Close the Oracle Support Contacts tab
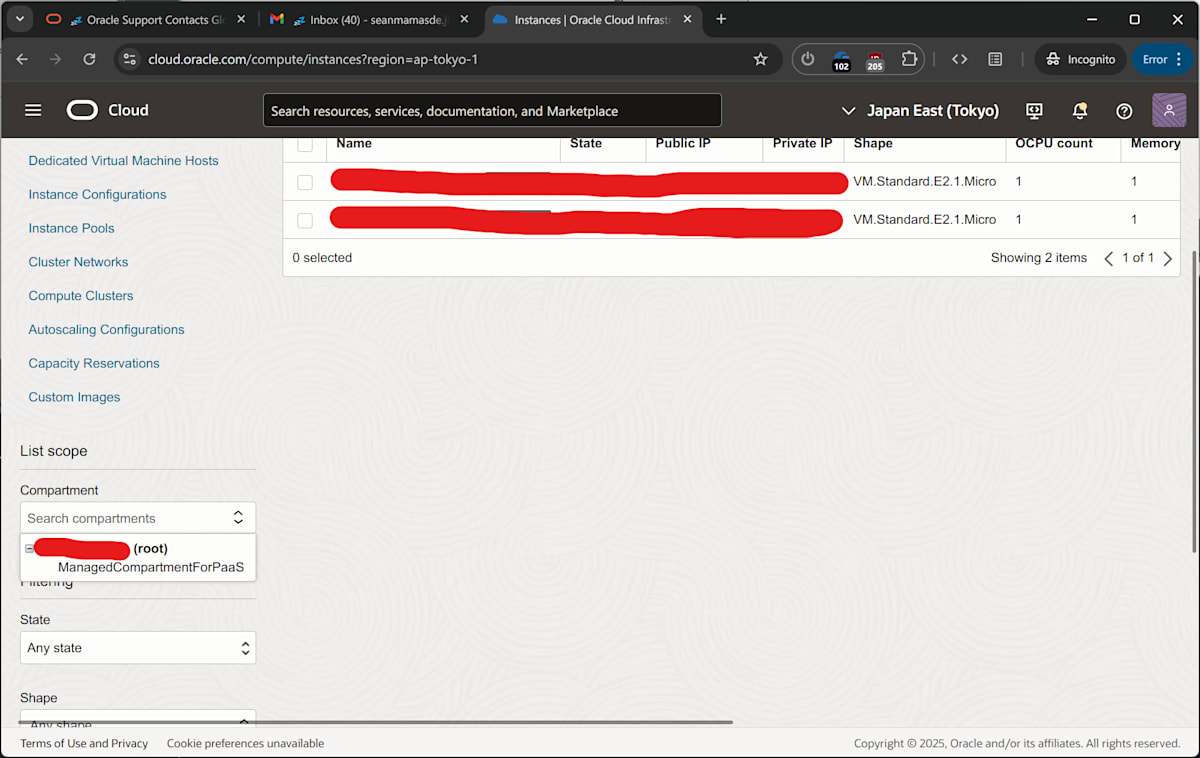Image resolution: width=1200 pixels, height=758 pixels. tap(239, 19)
